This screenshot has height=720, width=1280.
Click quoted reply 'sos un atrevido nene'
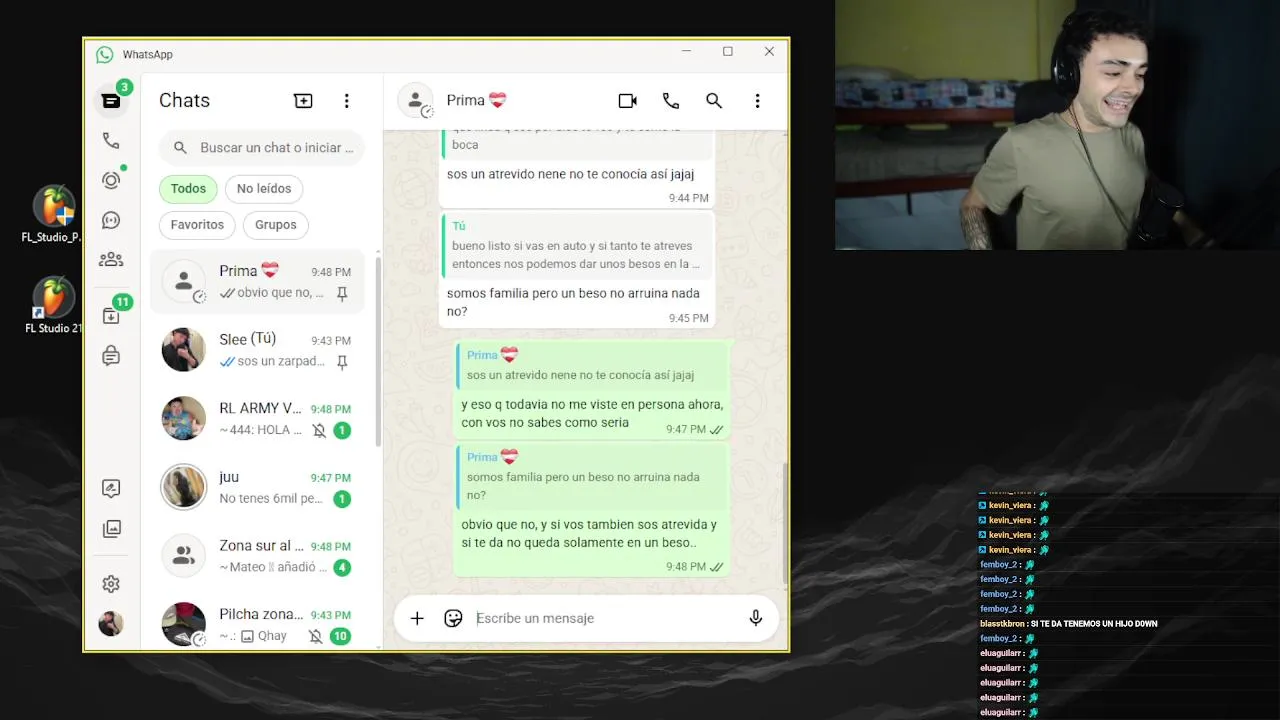(x=592, y=365)
